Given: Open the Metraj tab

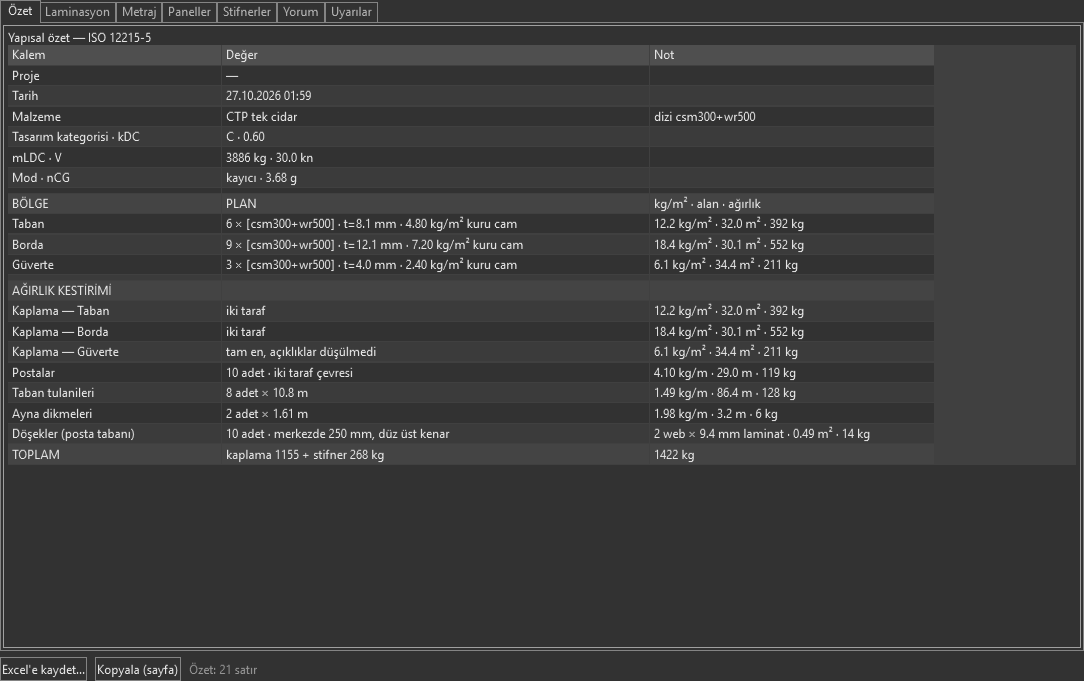Looking at the screenshot, I should (x=139, y=12).
